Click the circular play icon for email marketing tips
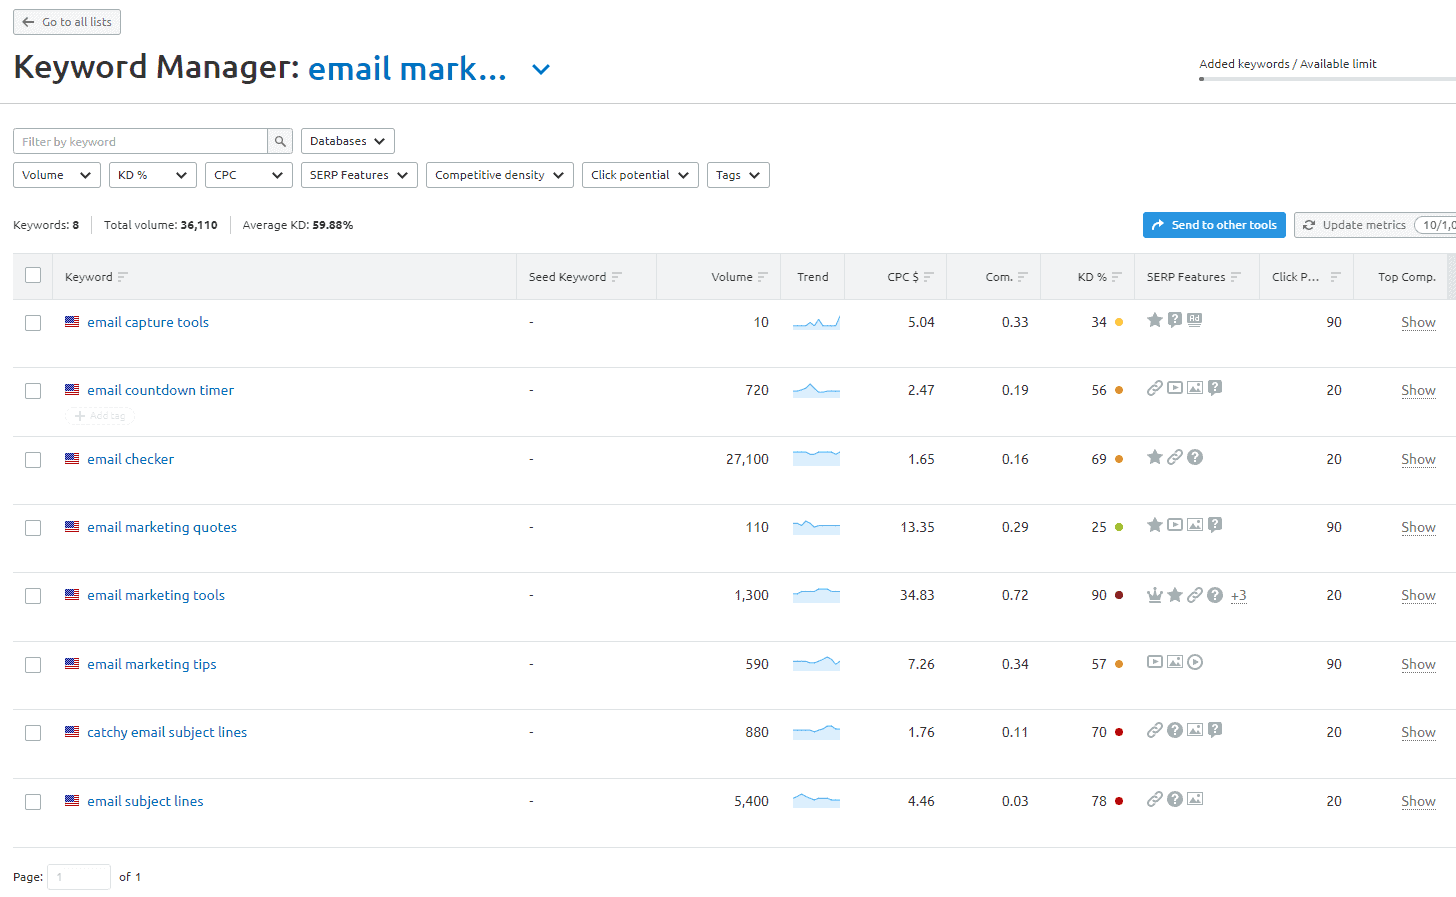This screenshot has height=897, width=1456. click(1195, 662)
